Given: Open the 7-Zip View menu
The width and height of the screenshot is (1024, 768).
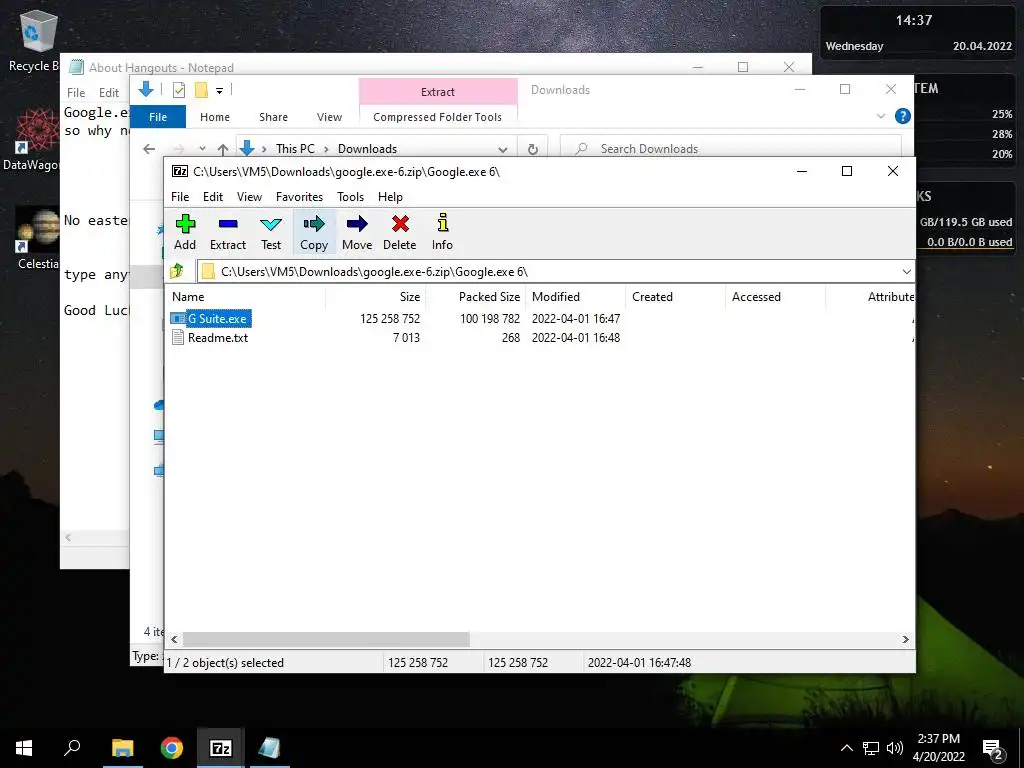Looking at the screenshot, I should pos(249,197).
